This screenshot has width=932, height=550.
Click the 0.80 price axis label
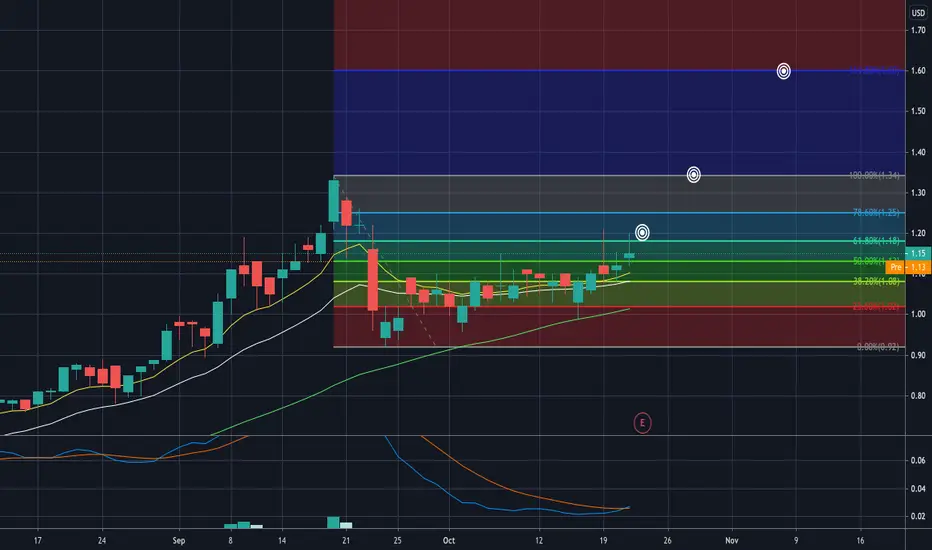pos(918,395)
